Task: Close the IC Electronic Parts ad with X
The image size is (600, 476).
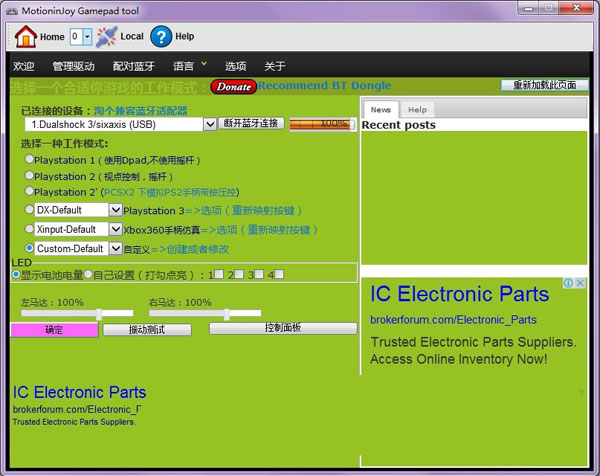Action: (580, 283)
